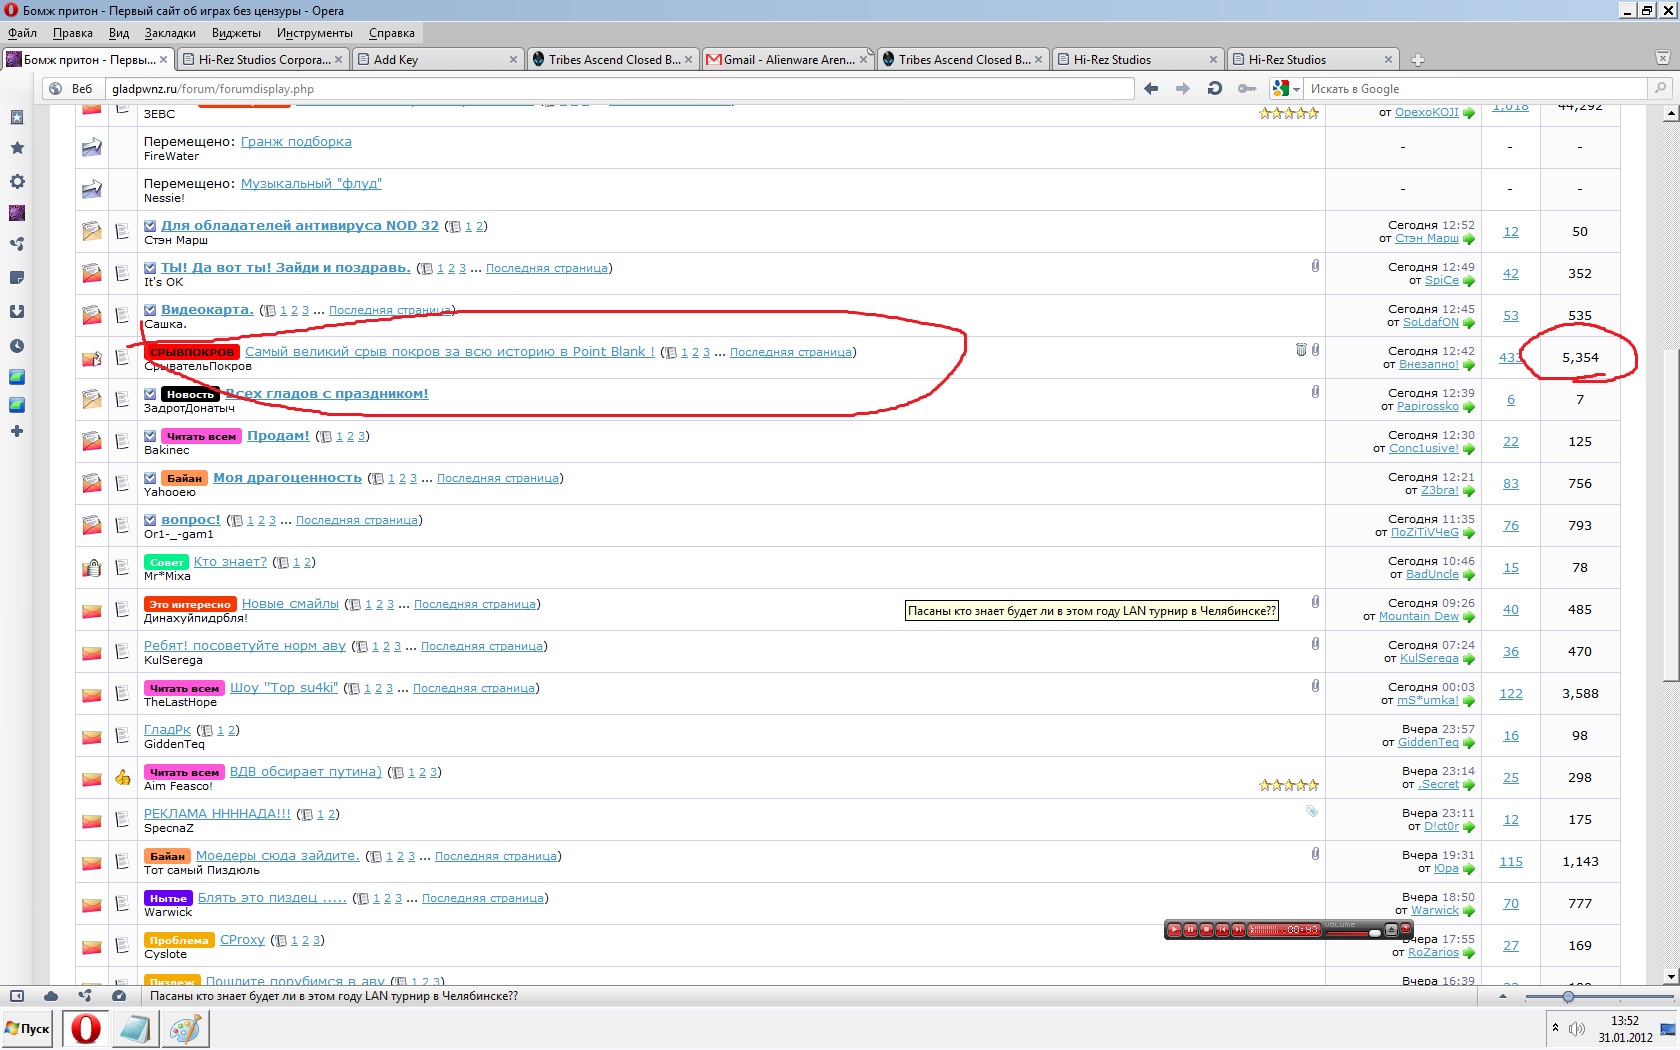Open last page of Моя драгоценность thread
The height and width of the screenshot is (1050, 1680).
[x=497, y=478]
